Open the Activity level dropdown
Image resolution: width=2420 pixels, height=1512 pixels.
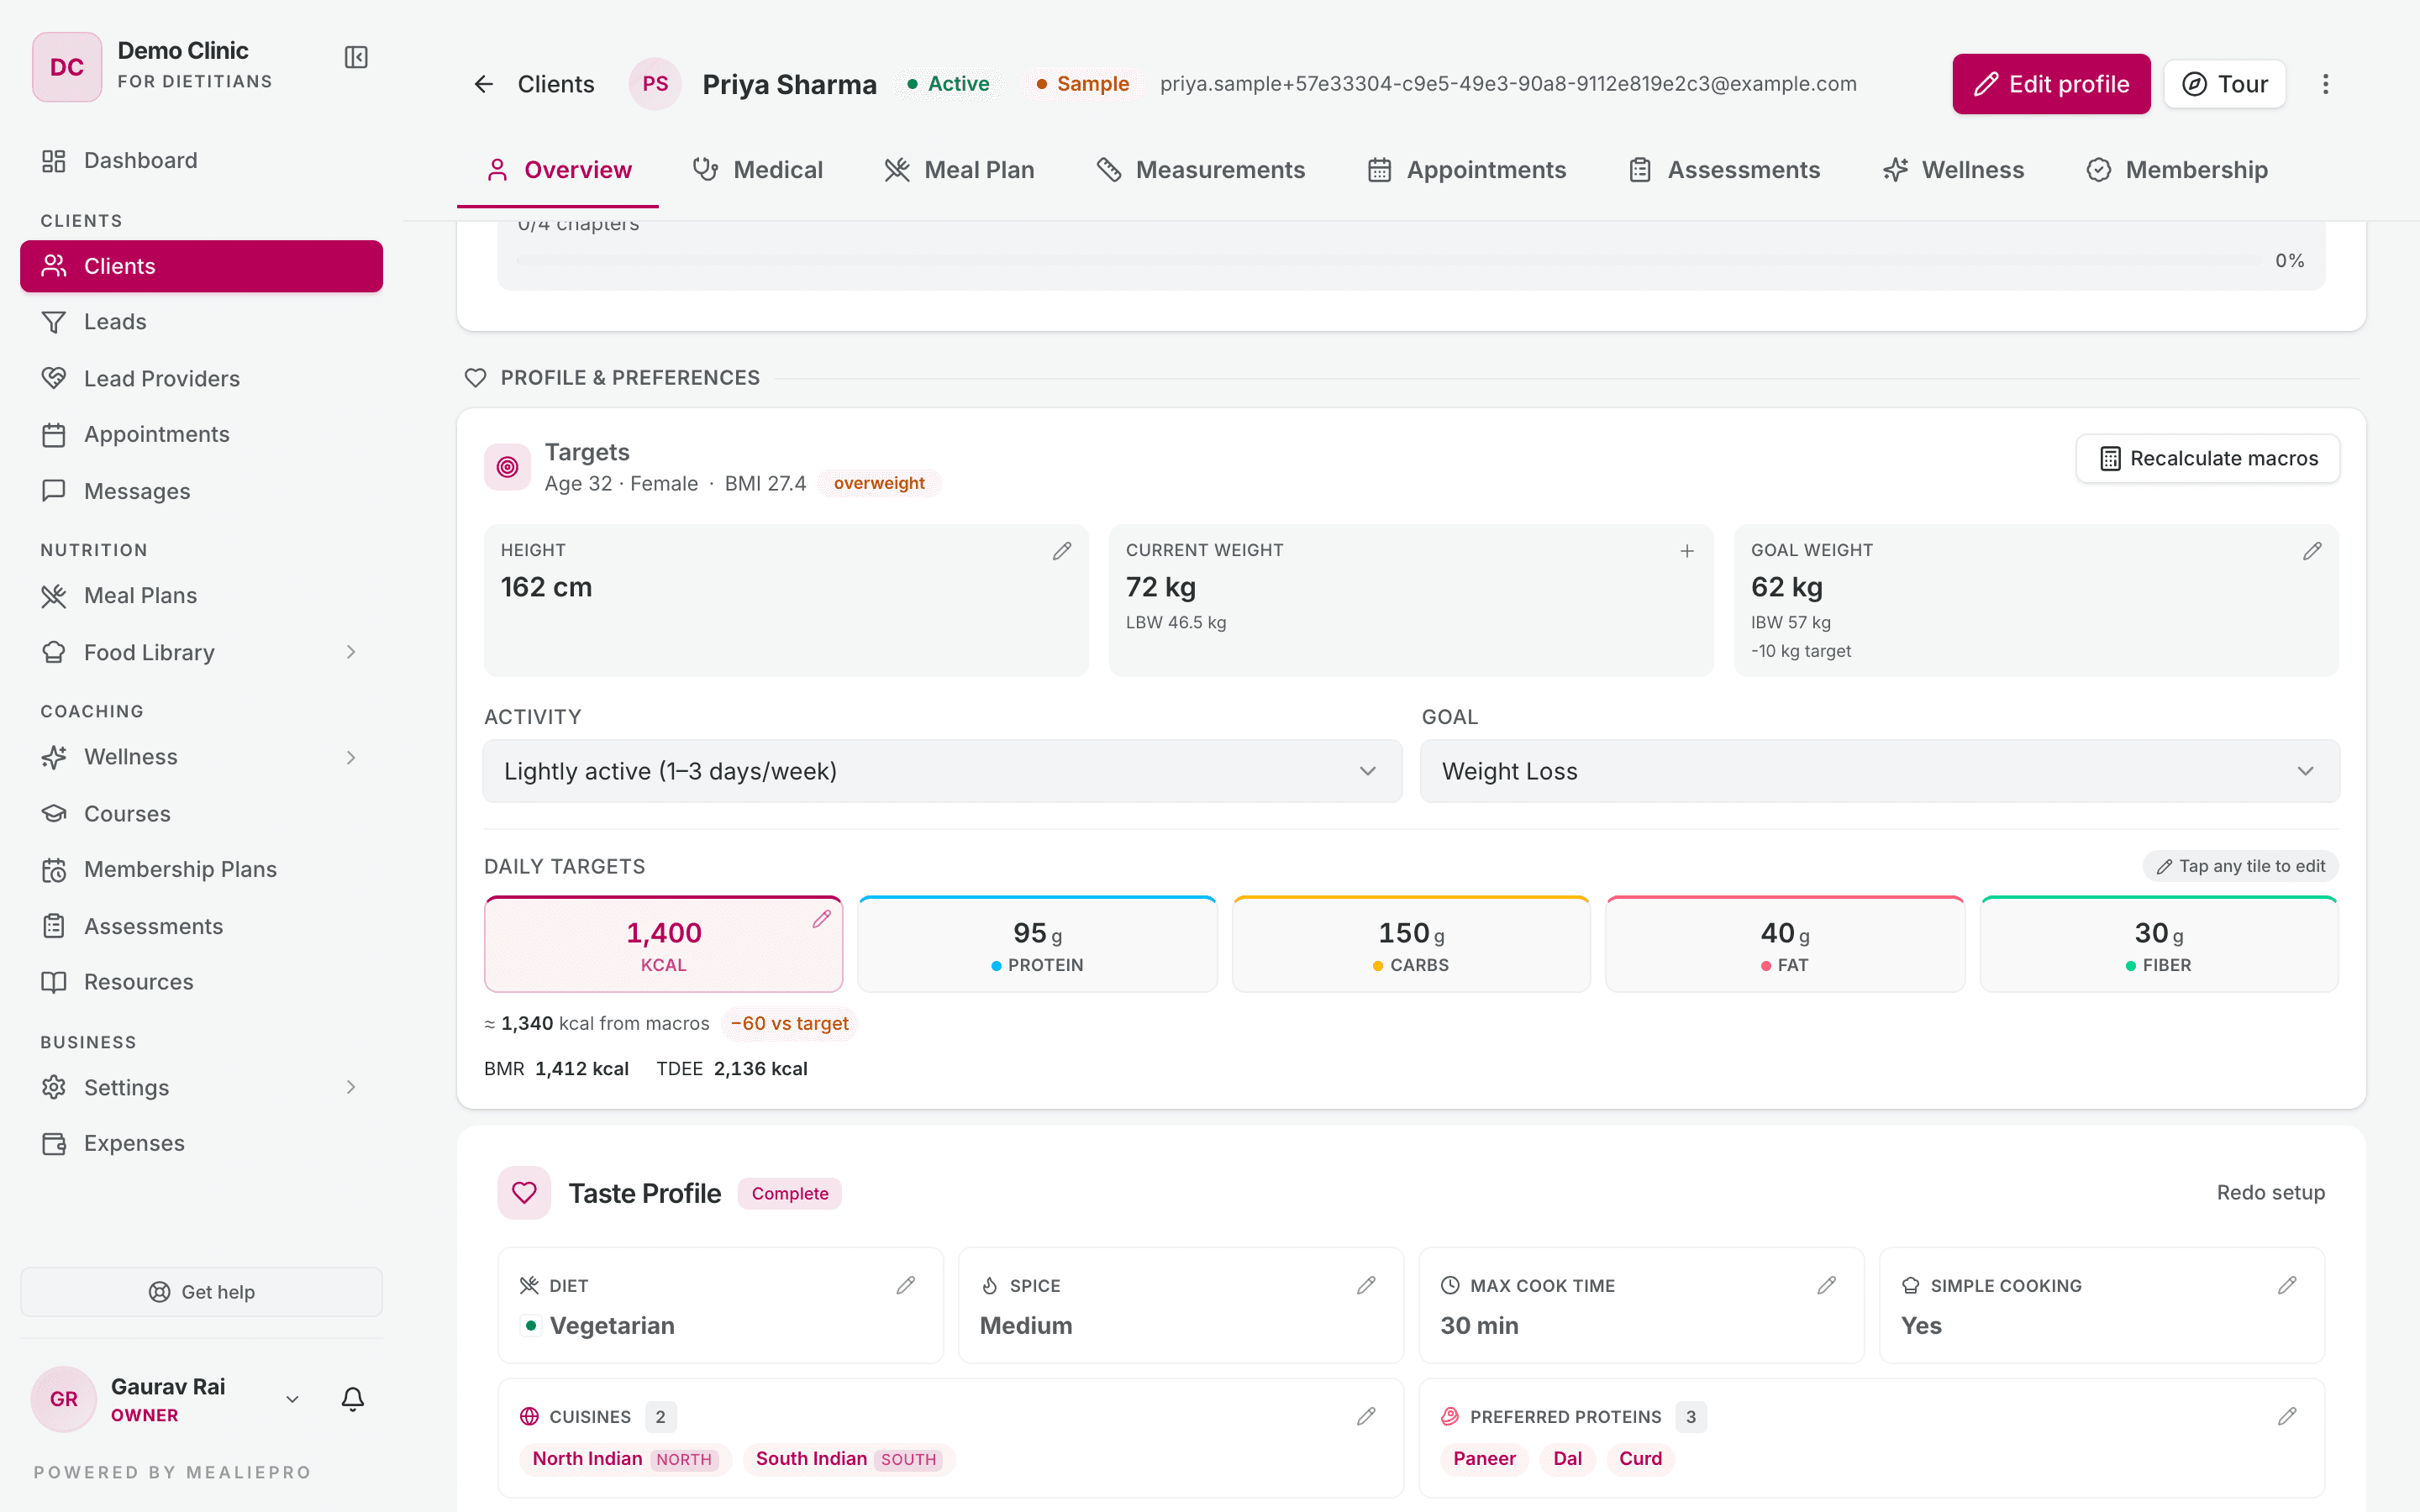942,771
